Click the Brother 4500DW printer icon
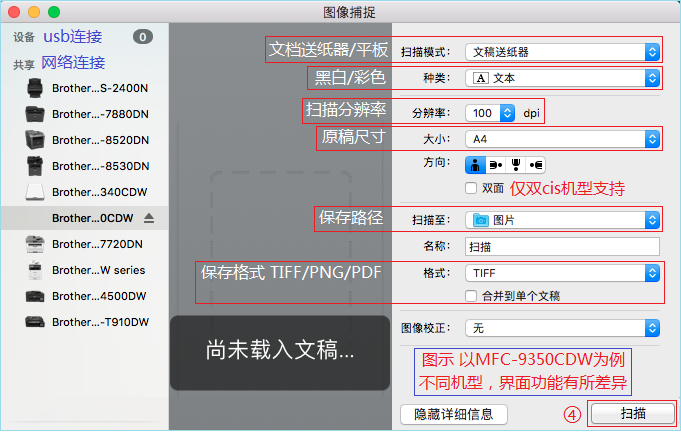681x432 pixels. [35, 297]
